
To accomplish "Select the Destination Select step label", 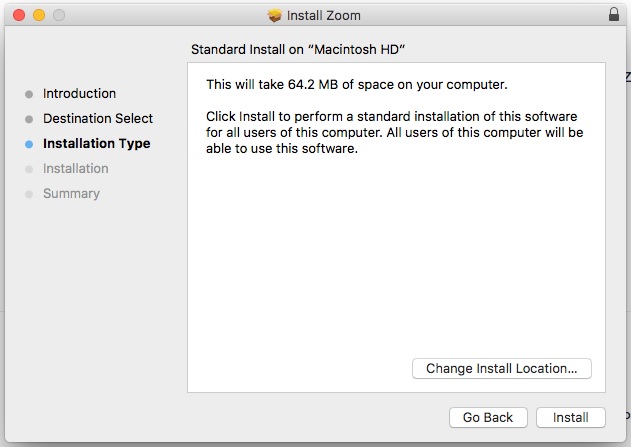I will point(98,119).
